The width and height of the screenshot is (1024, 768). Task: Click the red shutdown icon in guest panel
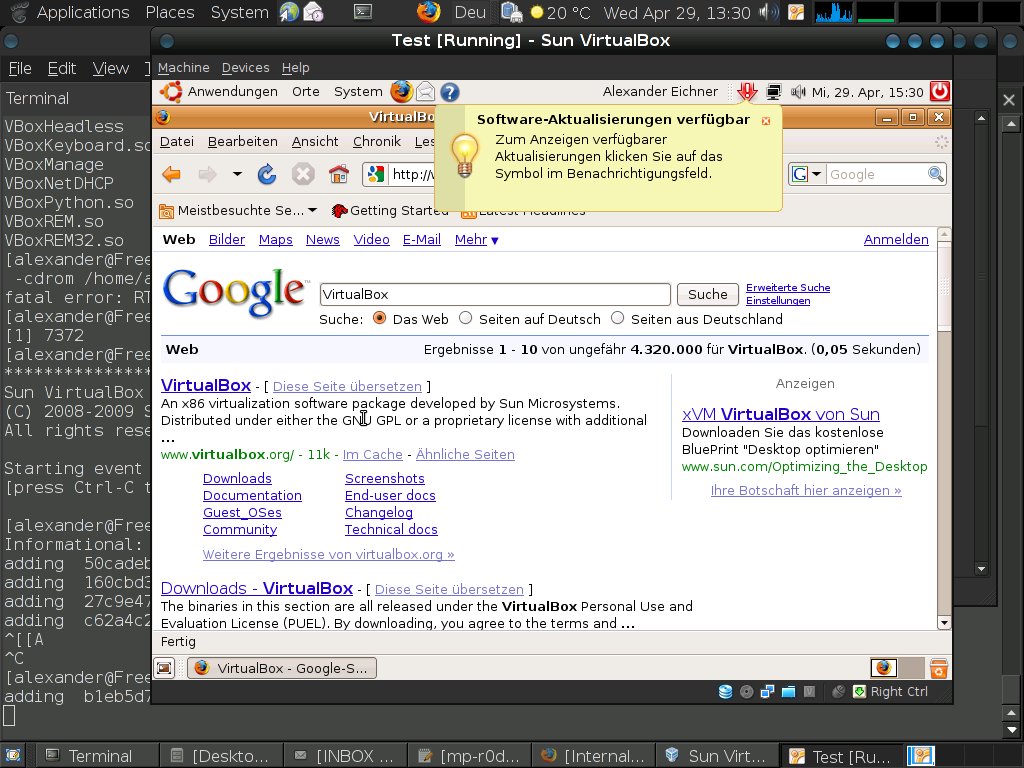[x=939, y=92]
